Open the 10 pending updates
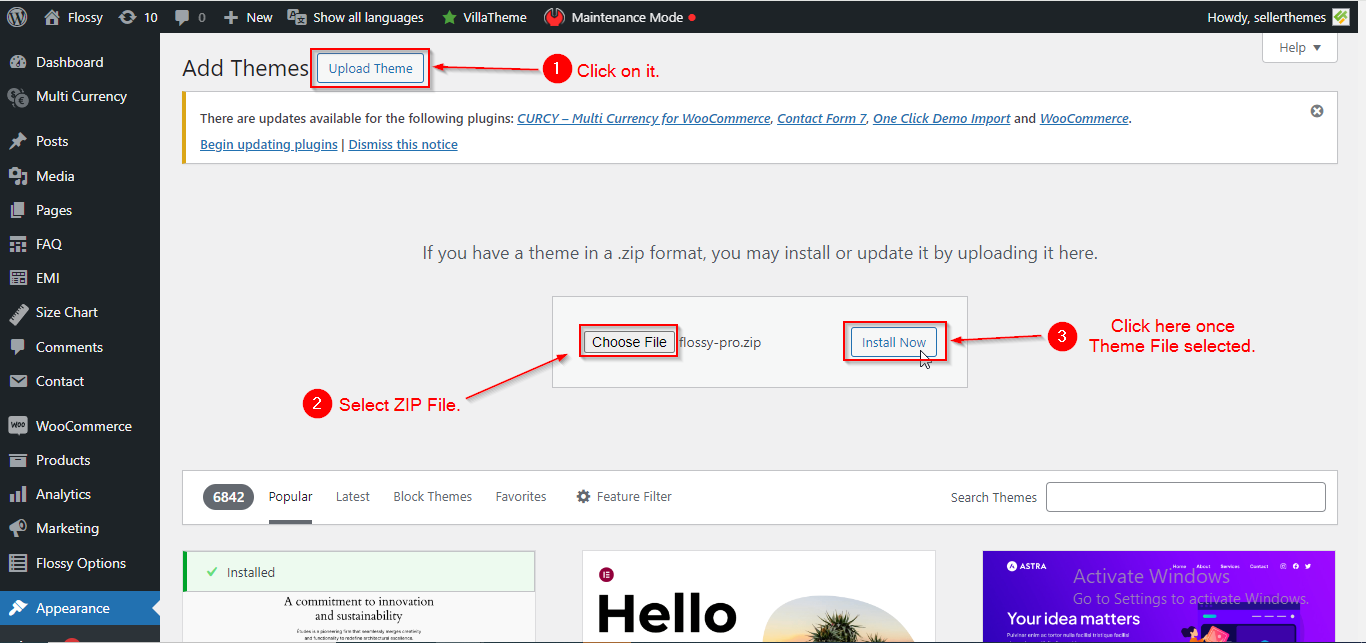Viewport: 1366px width, 643px height. click(138, 17)
